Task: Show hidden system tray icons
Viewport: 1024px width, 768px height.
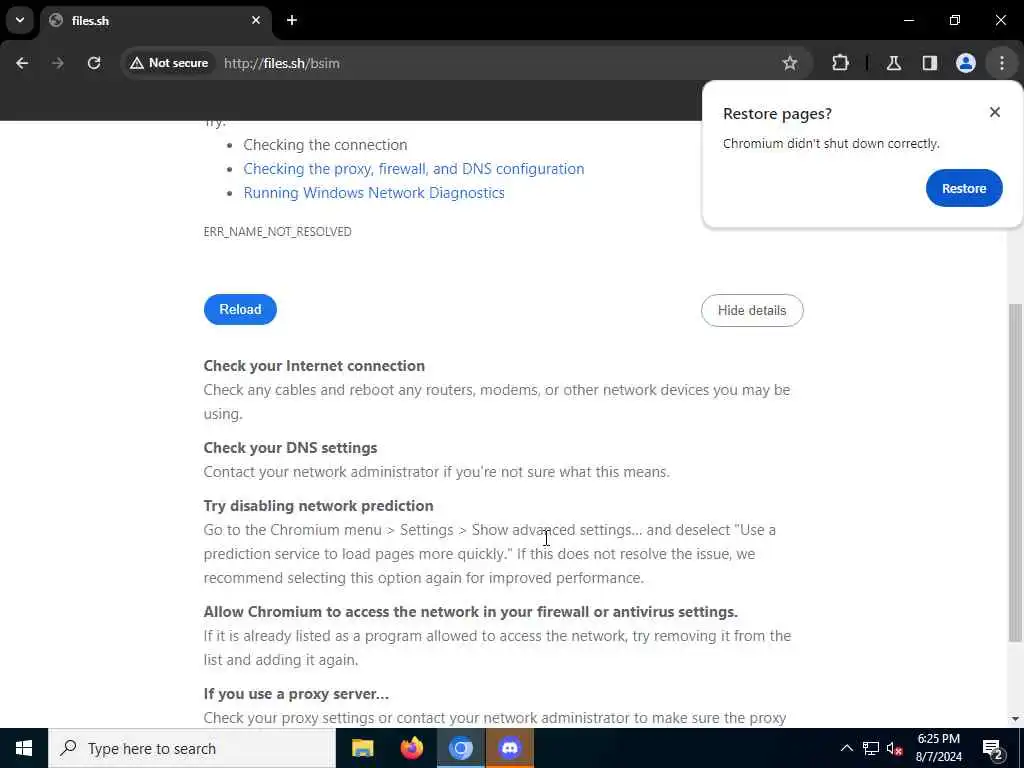Action: pyautogui.click(x=846, y=748)
